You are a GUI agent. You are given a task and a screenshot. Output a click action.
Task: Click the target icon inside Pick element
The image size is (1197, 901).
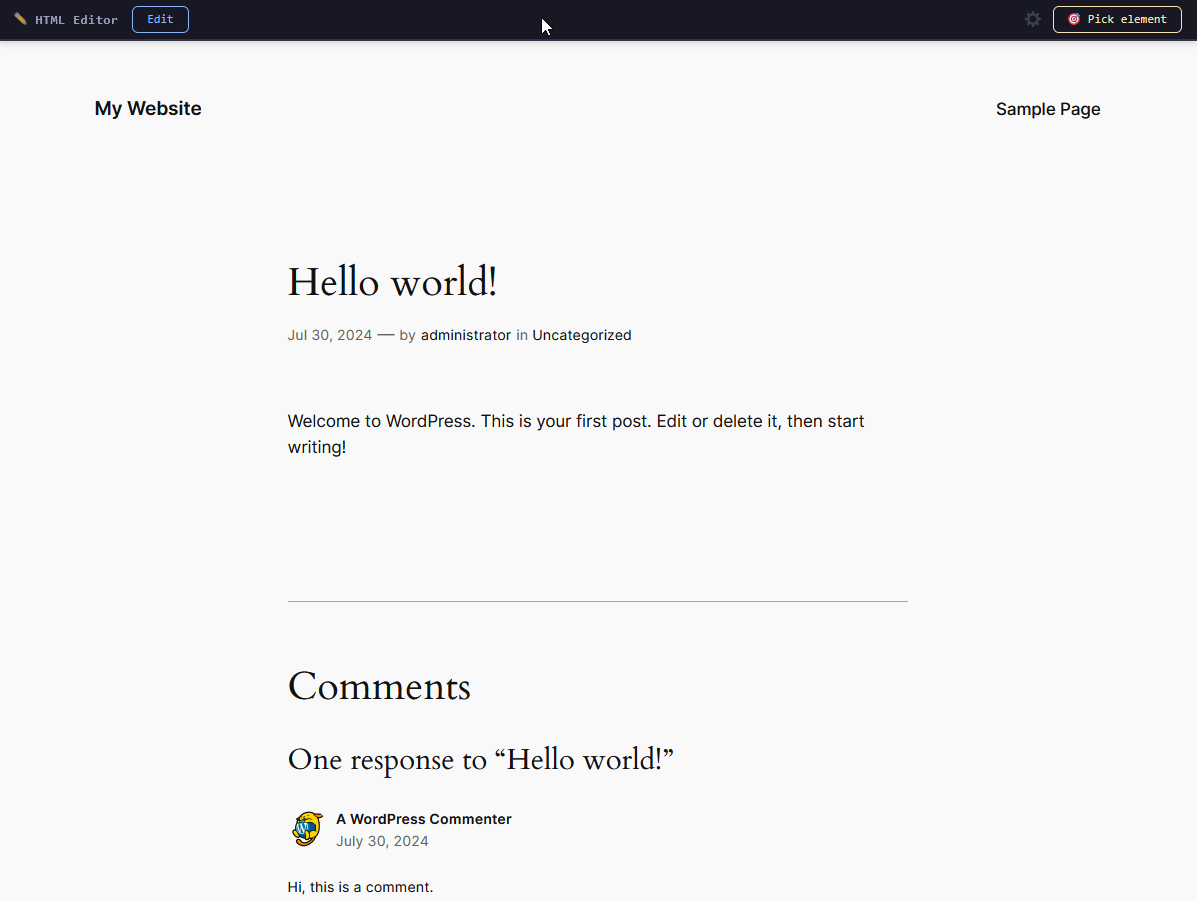point(1075,19)
